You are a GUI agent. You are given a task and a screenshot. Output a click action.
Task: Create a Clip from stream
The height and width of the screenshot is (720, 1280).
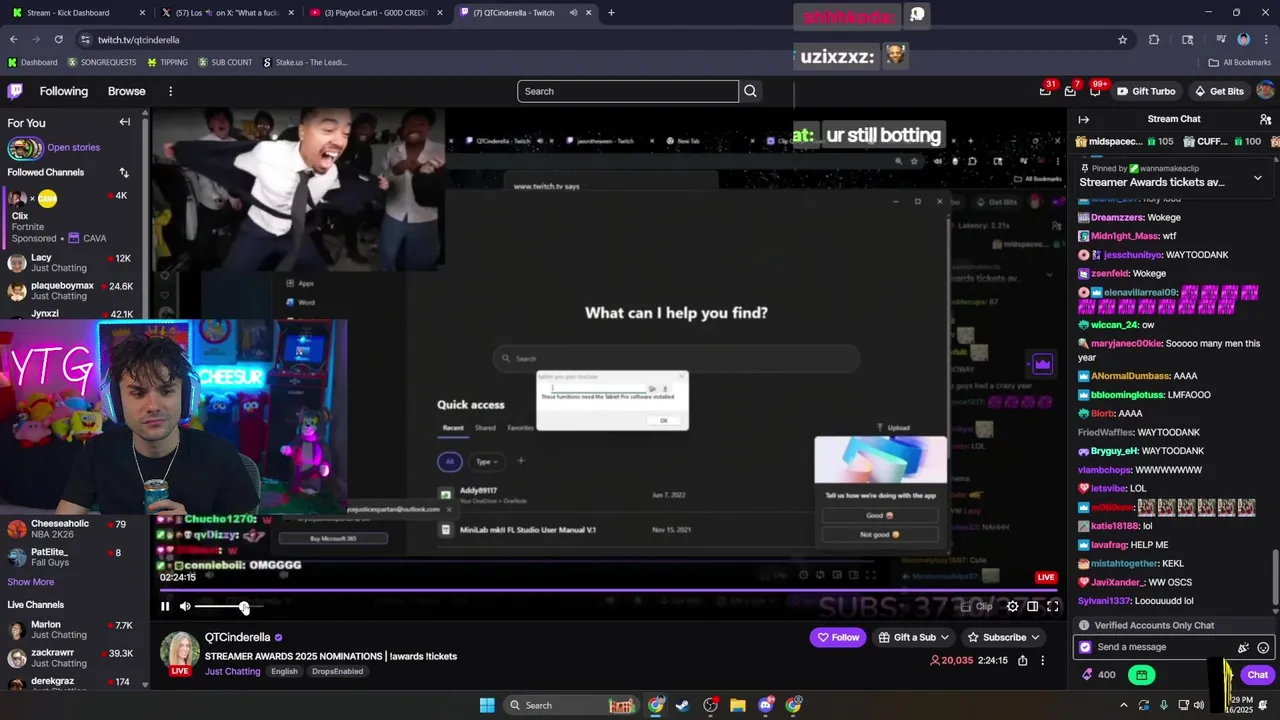coord(978,606)
